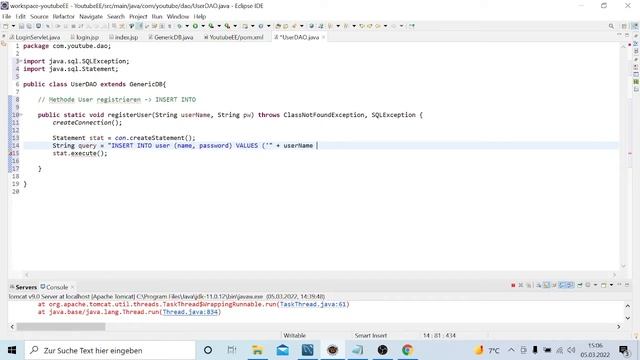
Task: Select the Java EE perspective icon
Action: pyautogui.click(x=635, y=26)
